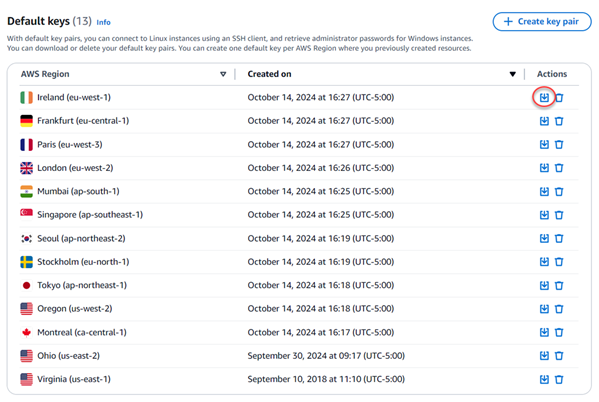The image size is (599, 402).
Task: Select the Tokyo (ap-northeast-1) region name
Action: (82, 285)
